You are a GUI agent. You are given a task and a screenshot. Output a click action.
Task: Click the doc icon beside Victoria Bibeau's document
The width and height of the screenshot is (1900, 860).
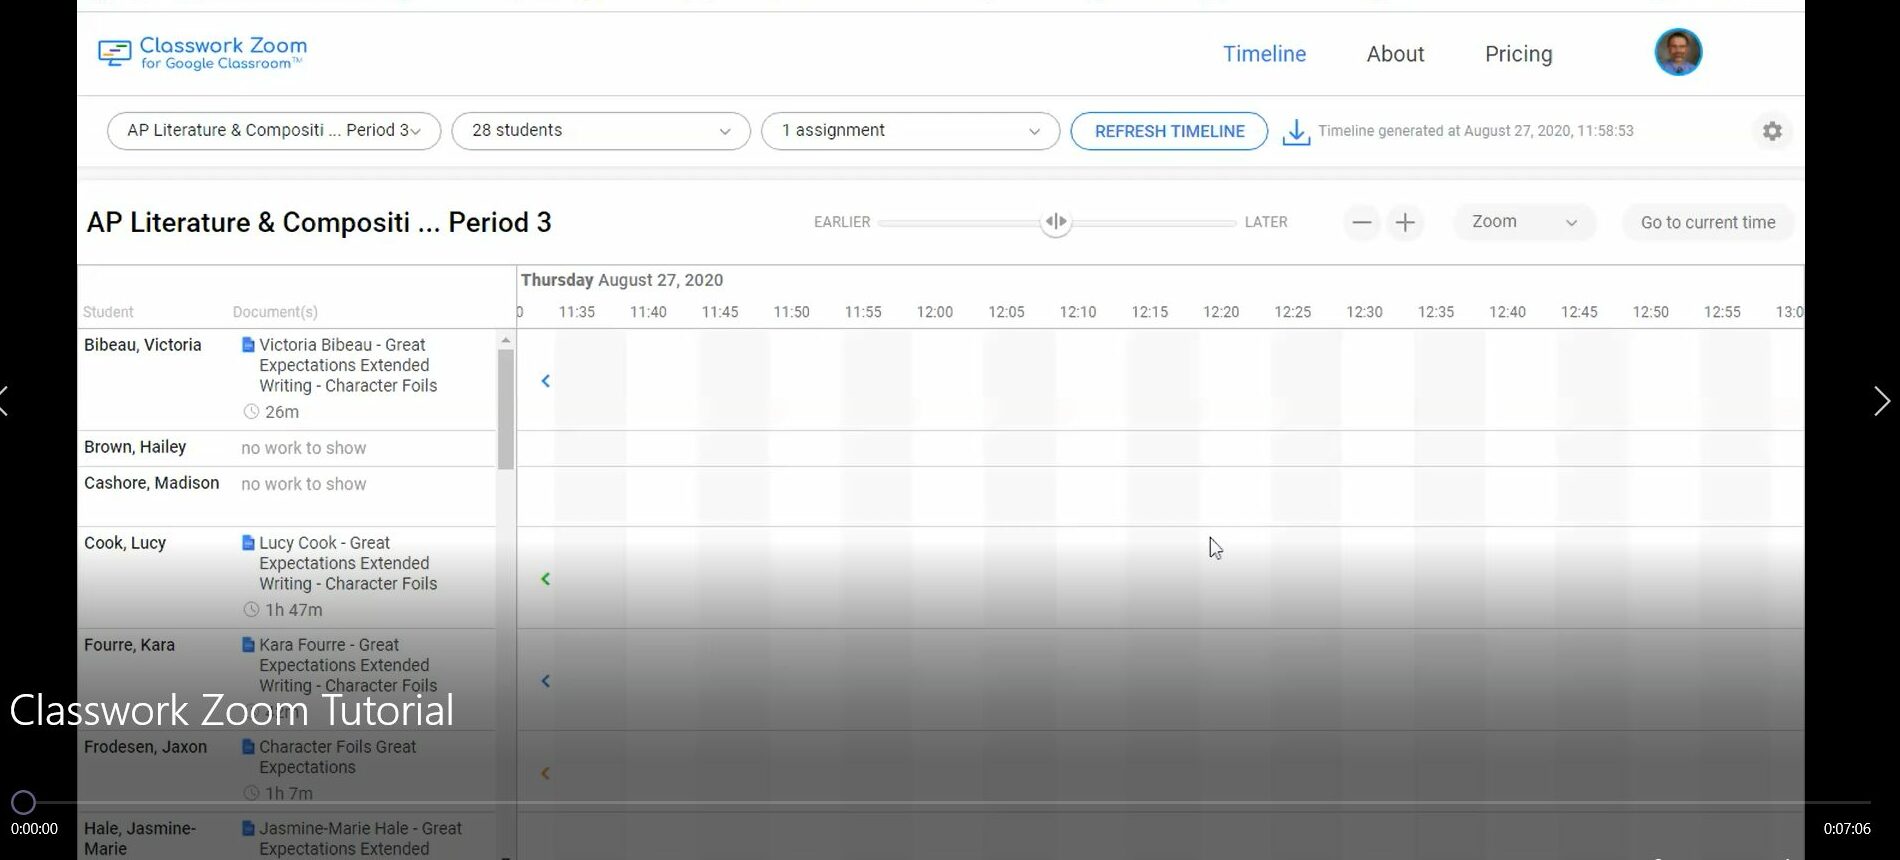[x=248, y=345]
